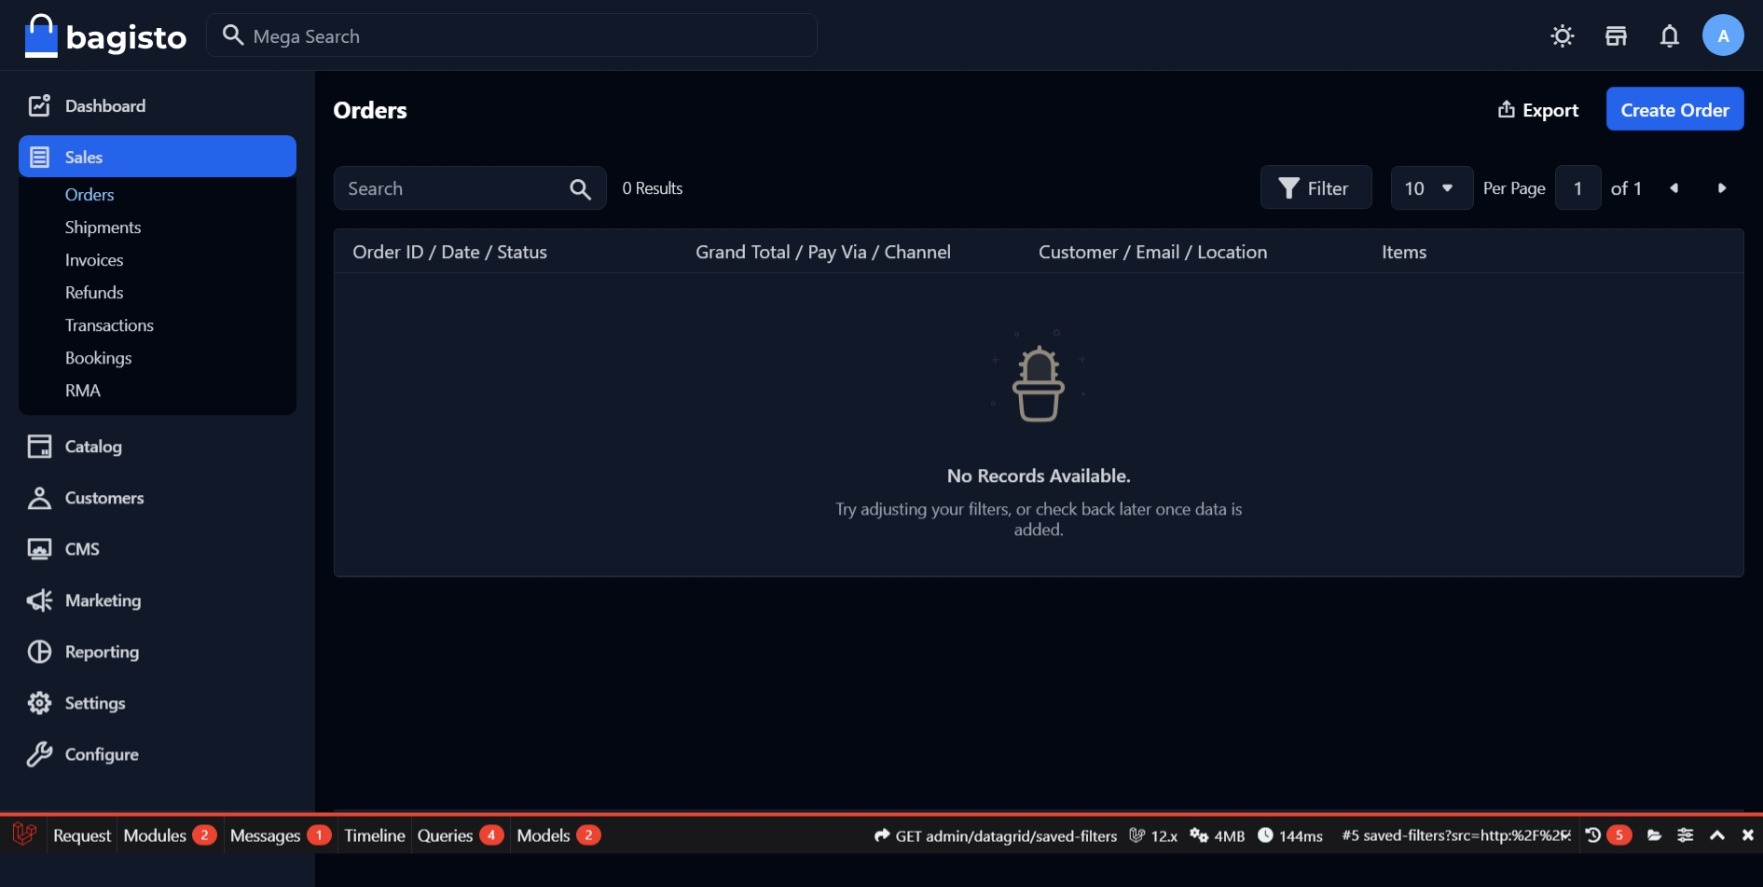Click the Items column header
This screenshot has width=1763, height=887.
coord(1404,252)
